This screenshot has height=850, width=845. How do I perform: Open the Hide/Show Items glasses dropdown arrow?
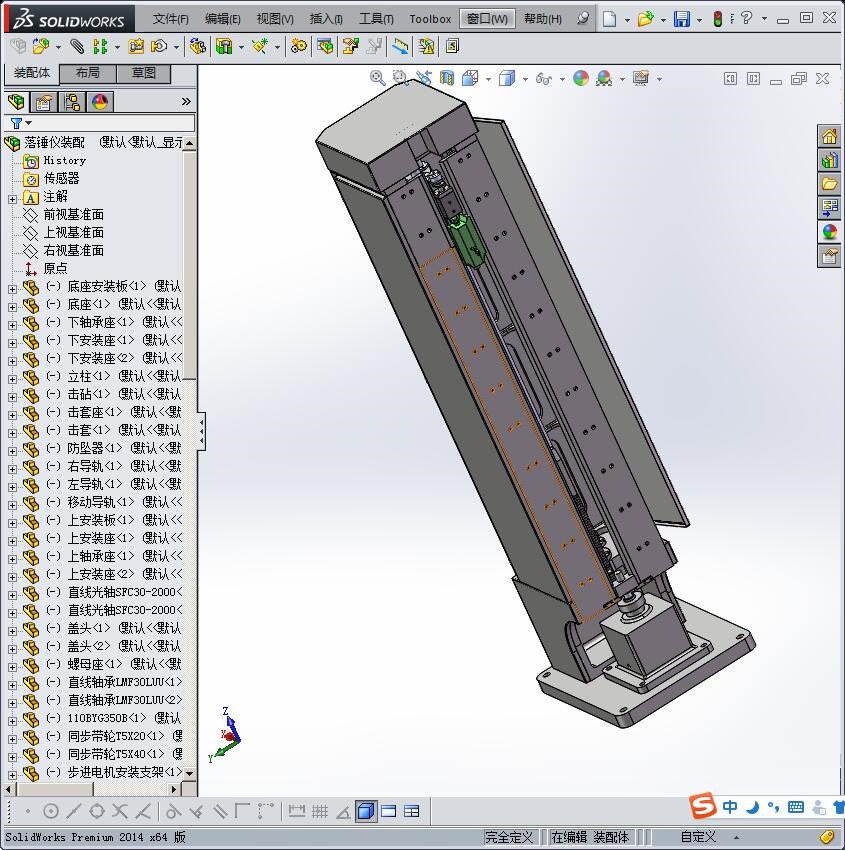click(x=562, y=79)
